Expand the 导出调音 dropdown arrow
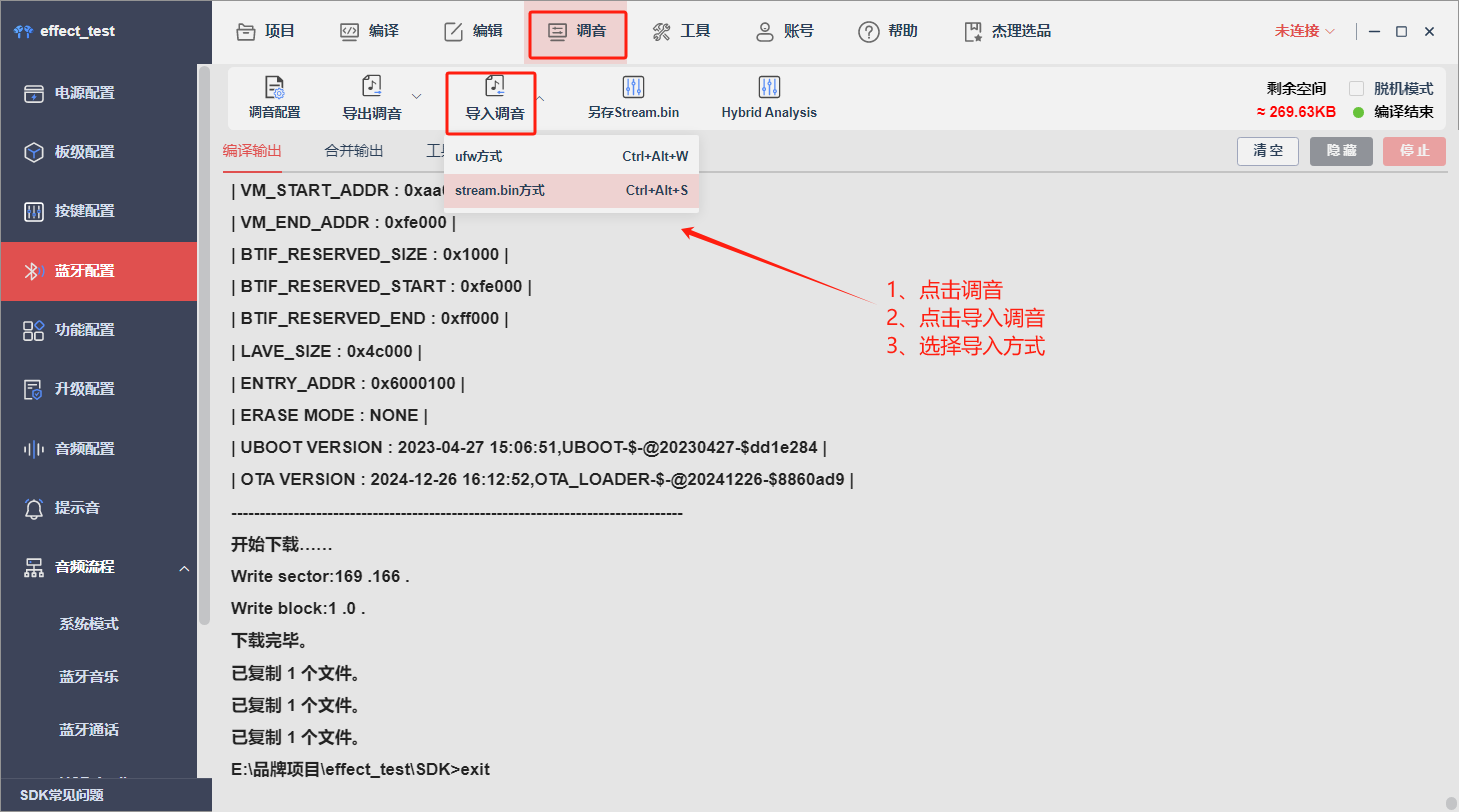This screenshot has height=812, width=1459. coord(416,97)
